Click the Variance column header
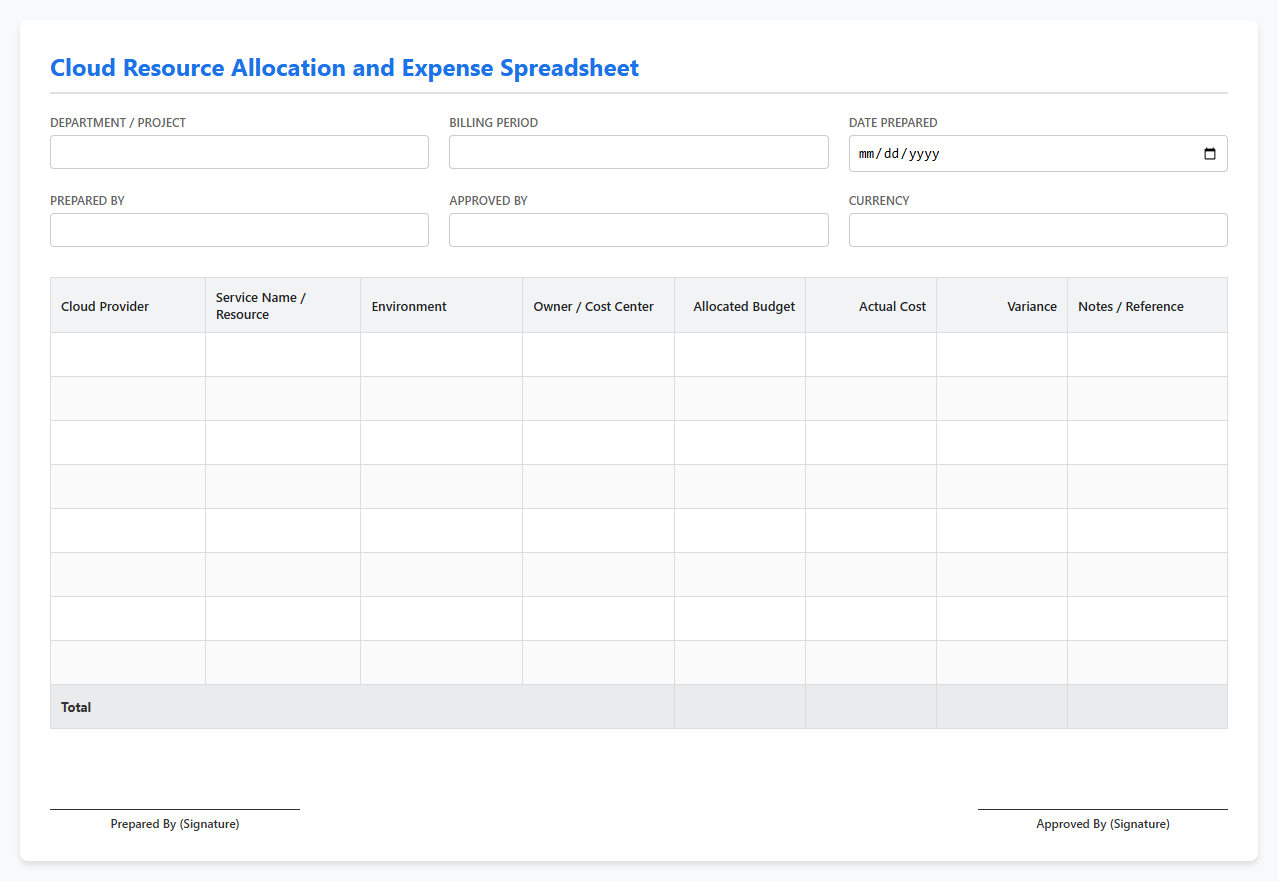The width and height of the screenshot is (1278, 881). pyautogui.click(x=1002, y=306)
